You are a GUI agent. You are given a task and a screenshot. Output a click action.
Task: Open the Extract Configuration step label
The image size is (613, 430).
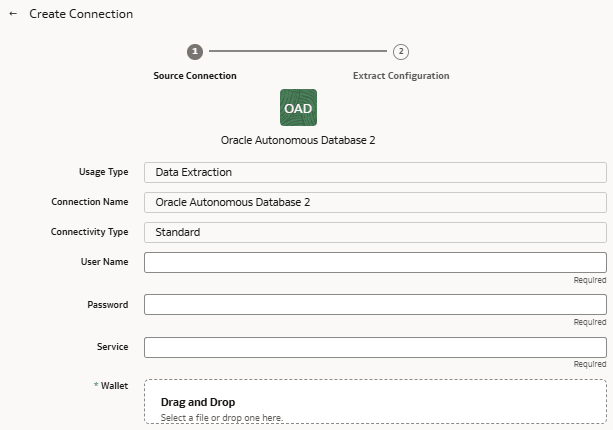(x=401, y=75)
